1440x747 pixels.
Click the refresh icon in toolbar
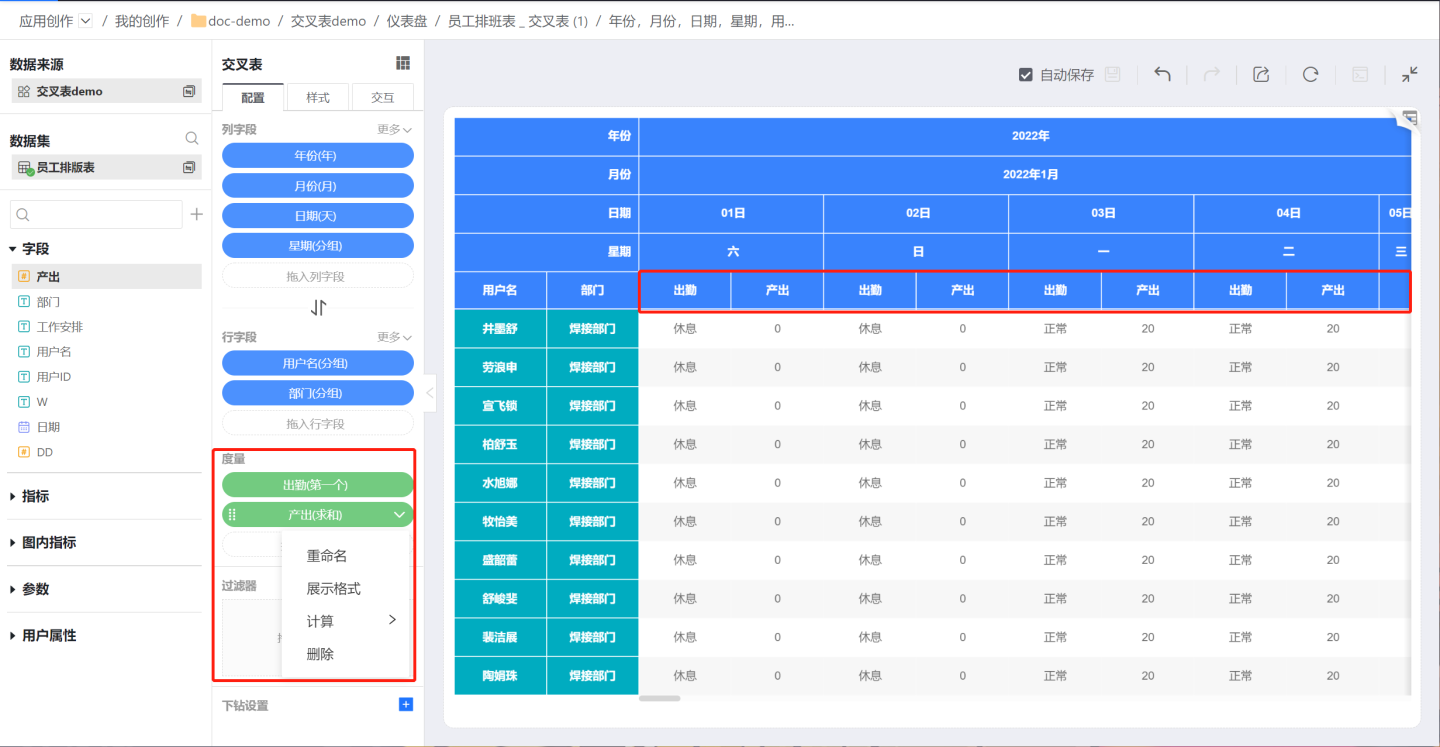pos(1310,74)
